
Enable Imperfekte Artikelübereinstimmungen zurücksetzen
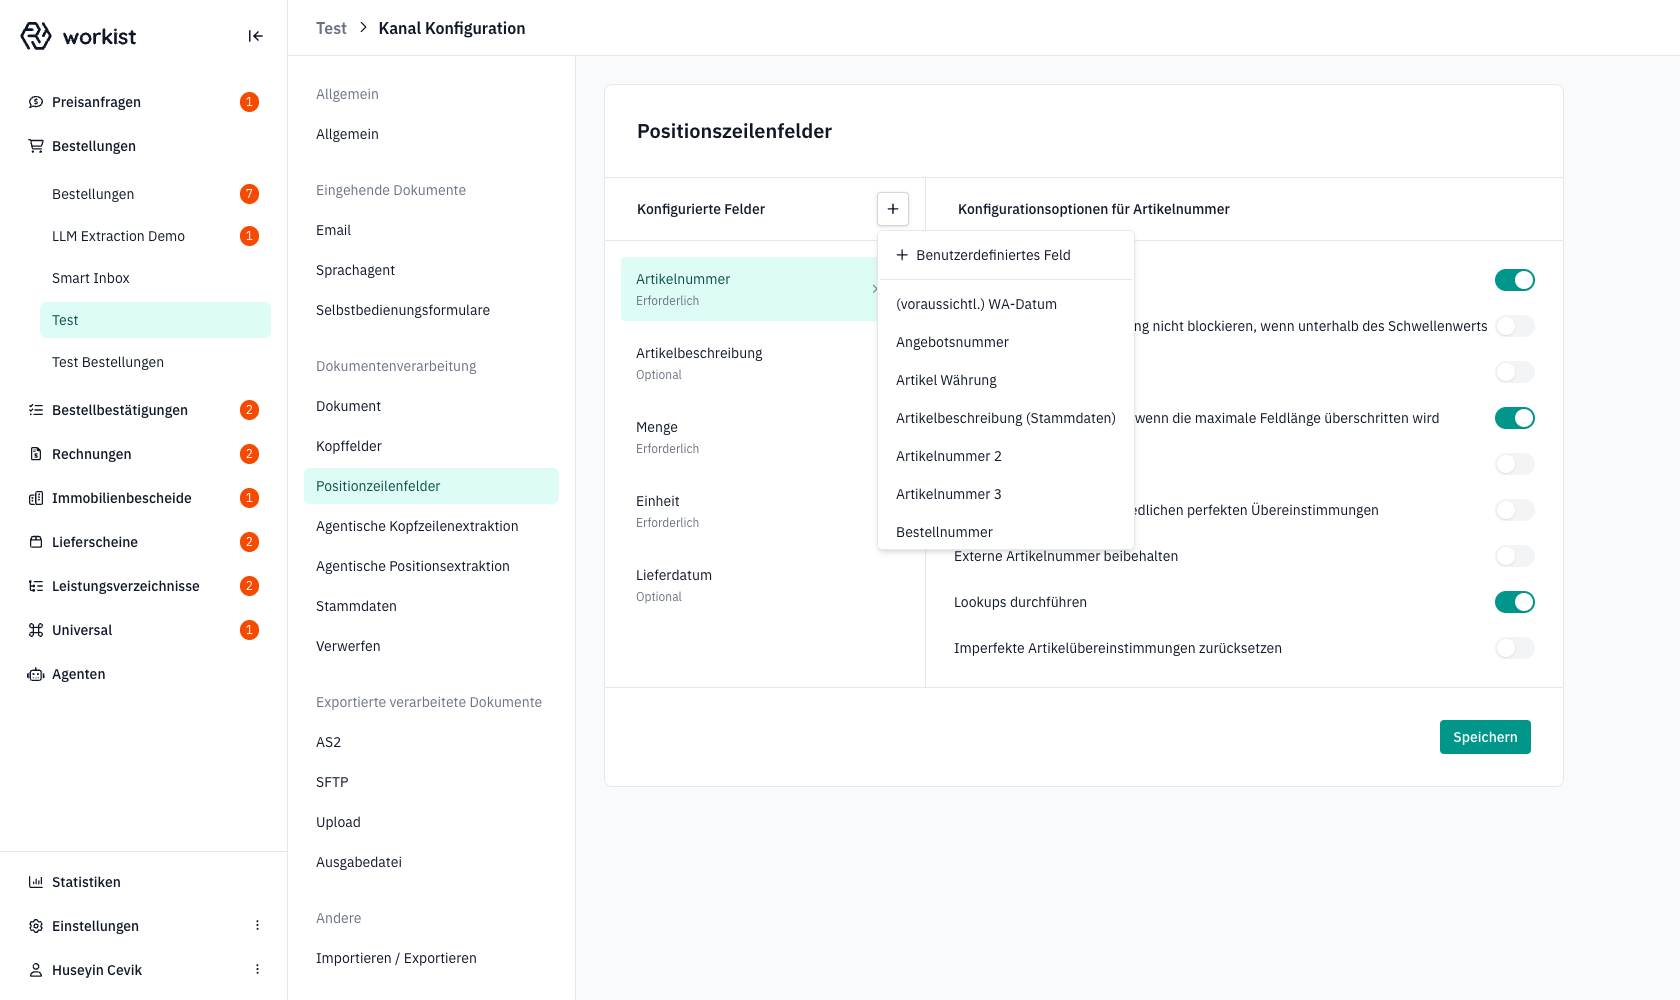[x=1515, y=648]
